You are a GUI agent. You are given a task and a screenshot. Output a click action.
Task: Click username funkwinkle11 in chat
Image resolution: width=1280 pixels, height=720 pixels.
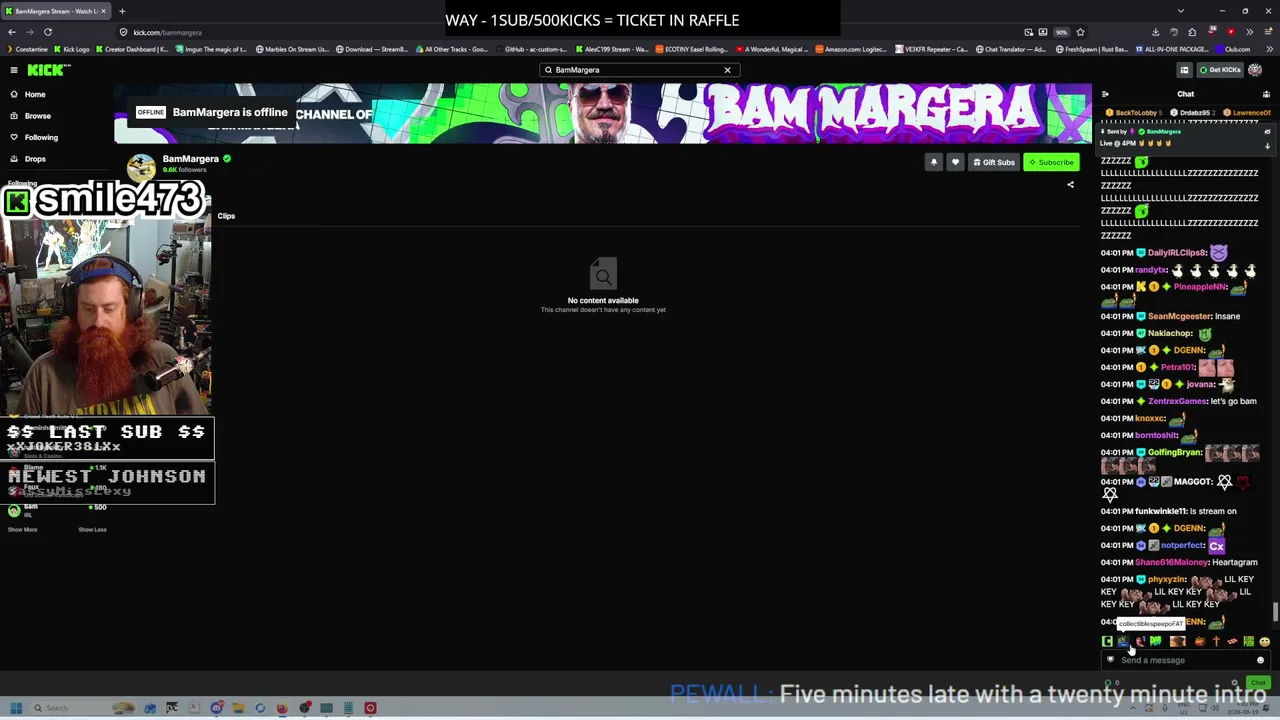click(1160, 511)
